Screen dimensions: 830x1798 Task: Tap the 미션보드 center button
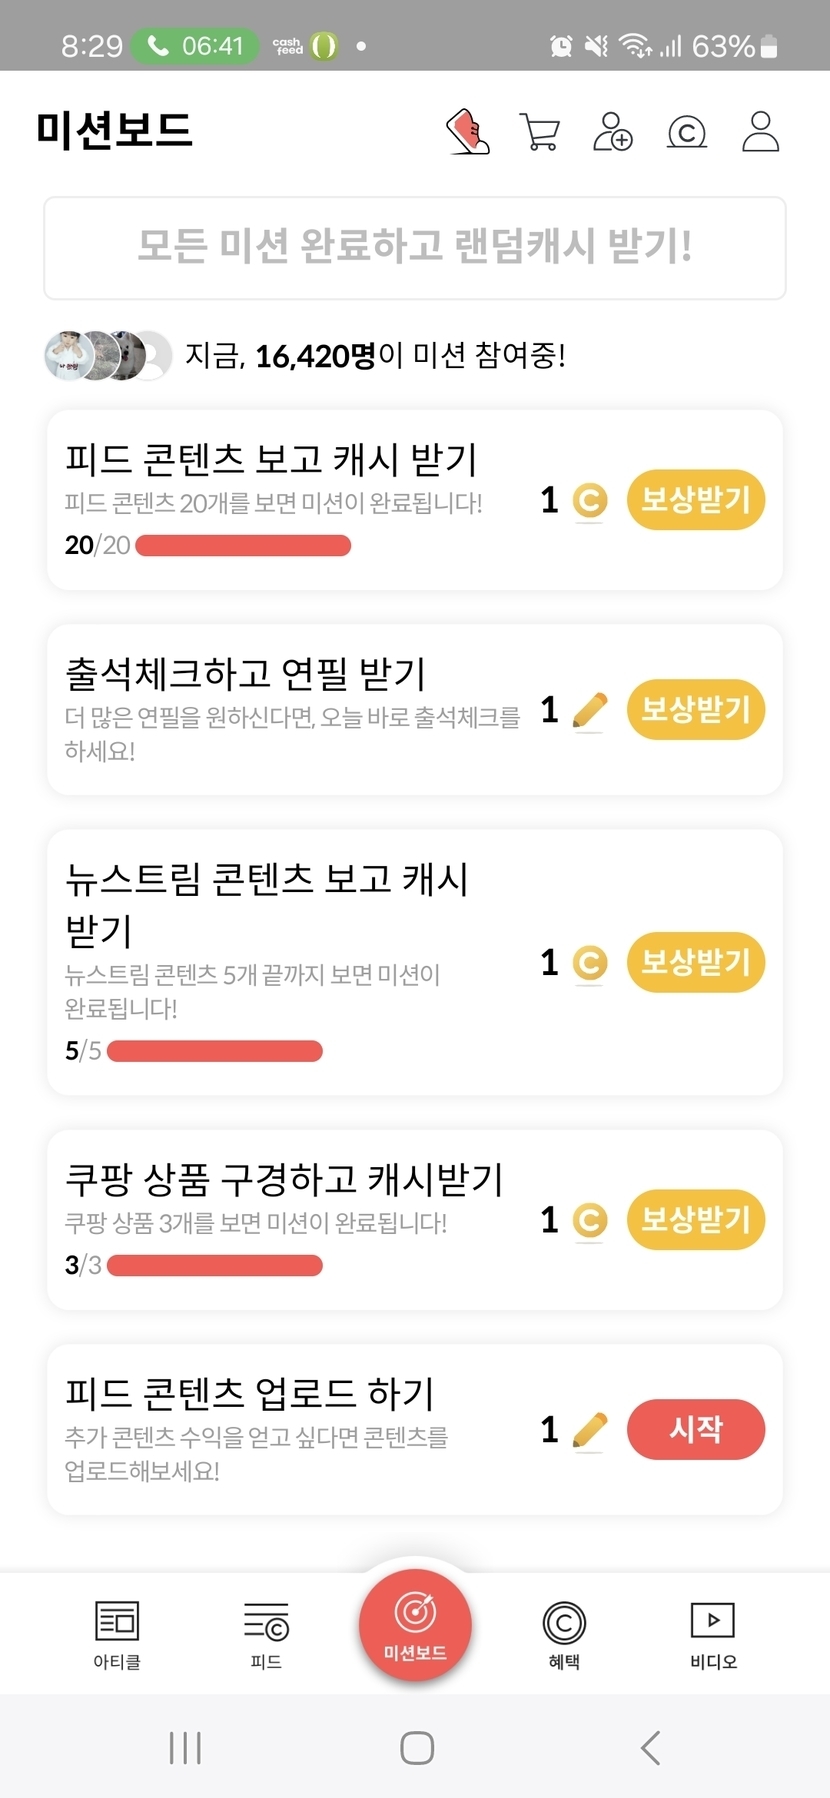tap(415, 1624)
